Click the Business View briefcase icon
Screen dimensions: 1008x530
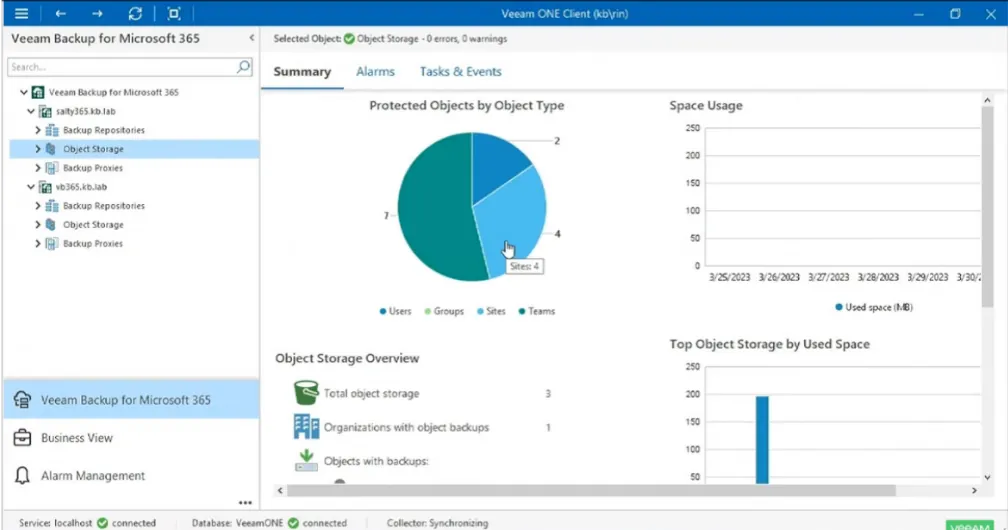pyautogui.click(x=22, y=437)
